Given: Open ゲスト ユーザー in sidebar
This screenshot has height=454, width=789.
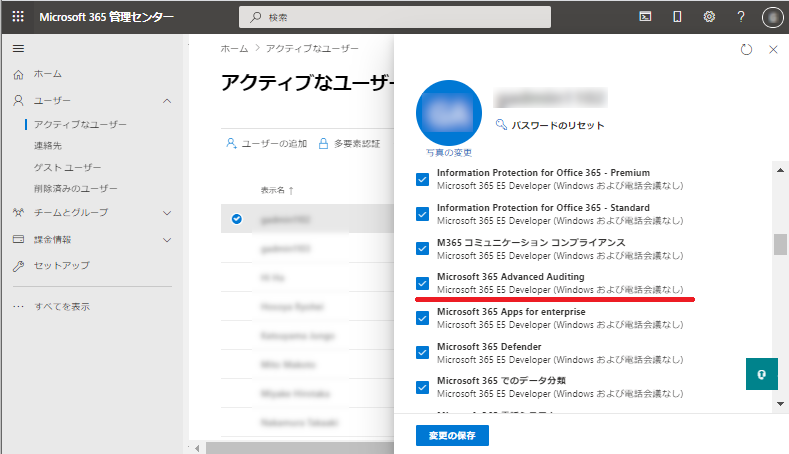Looking at the screenshot, I should (67, 167).
